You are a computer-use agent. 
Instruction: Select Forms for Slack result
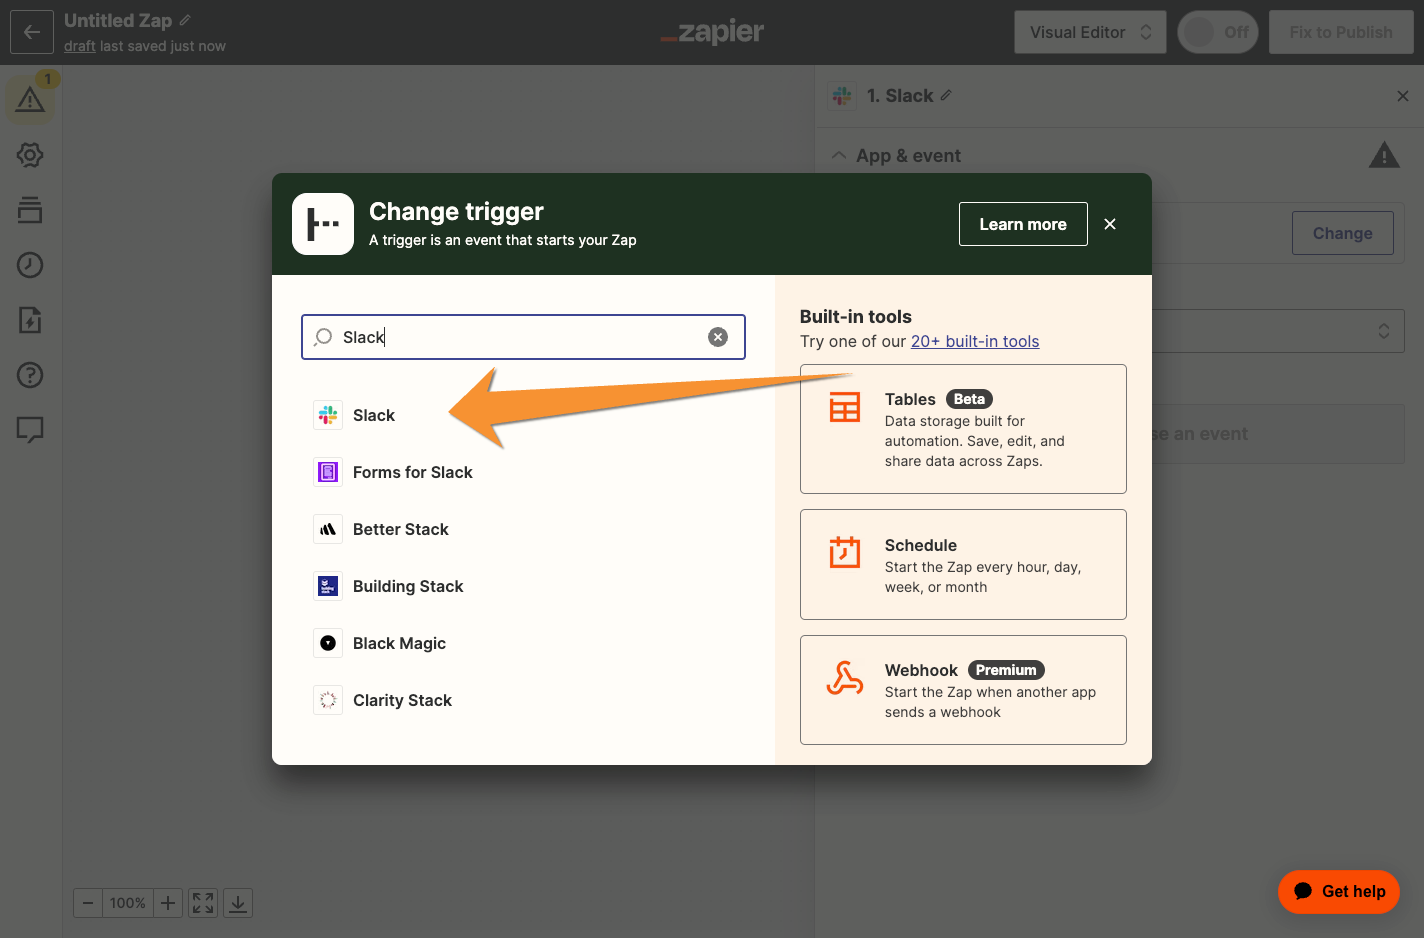(413, 472)
